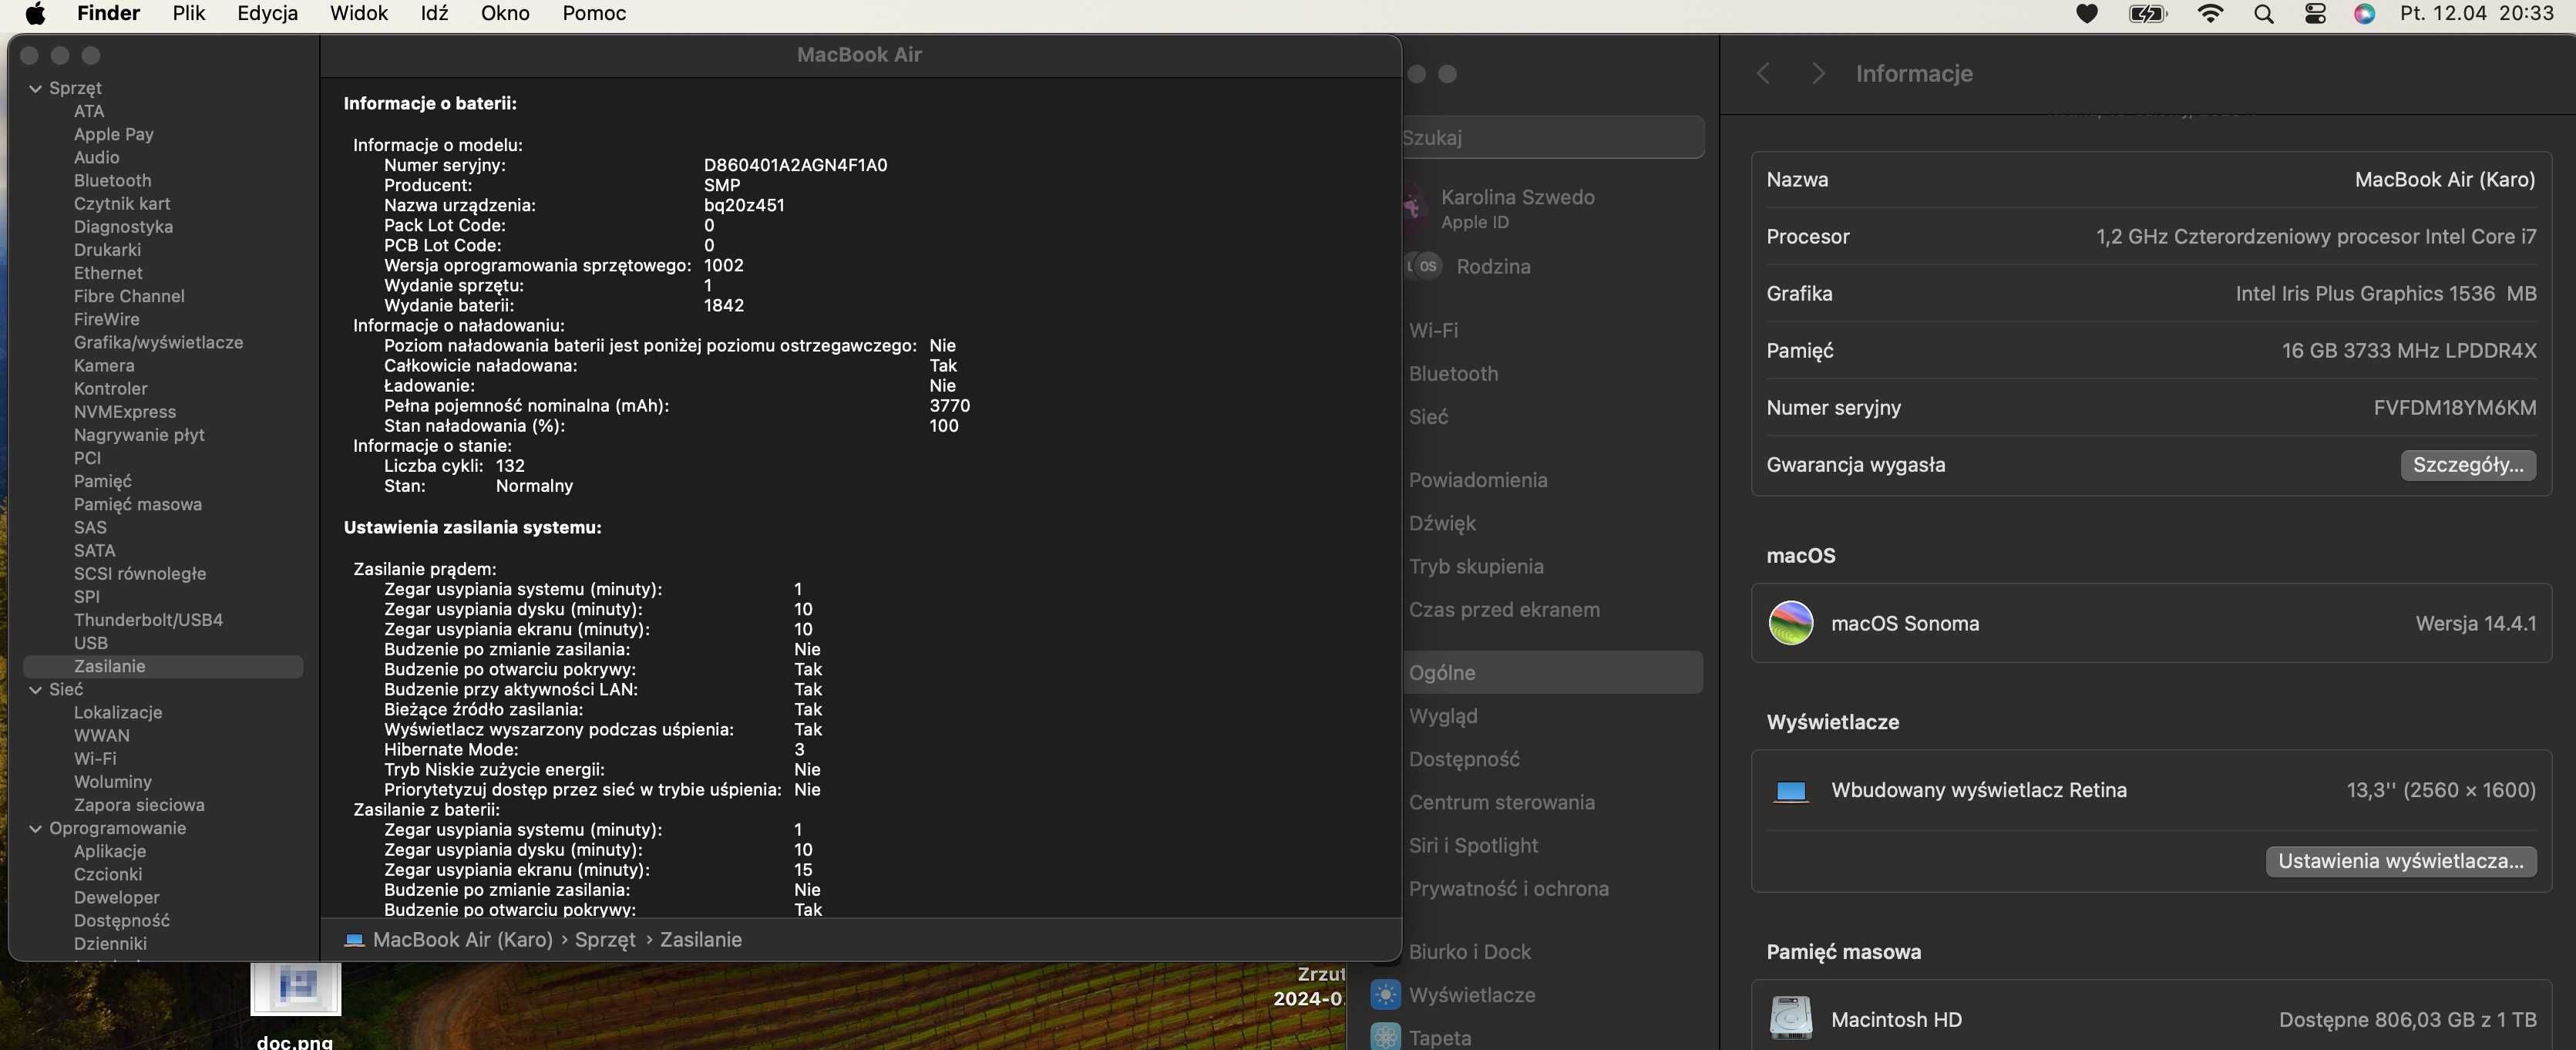This screenshot has width=2576, height=1050.
Task: Open the battery status icon in menu bar
Action: pos(2148,14)
